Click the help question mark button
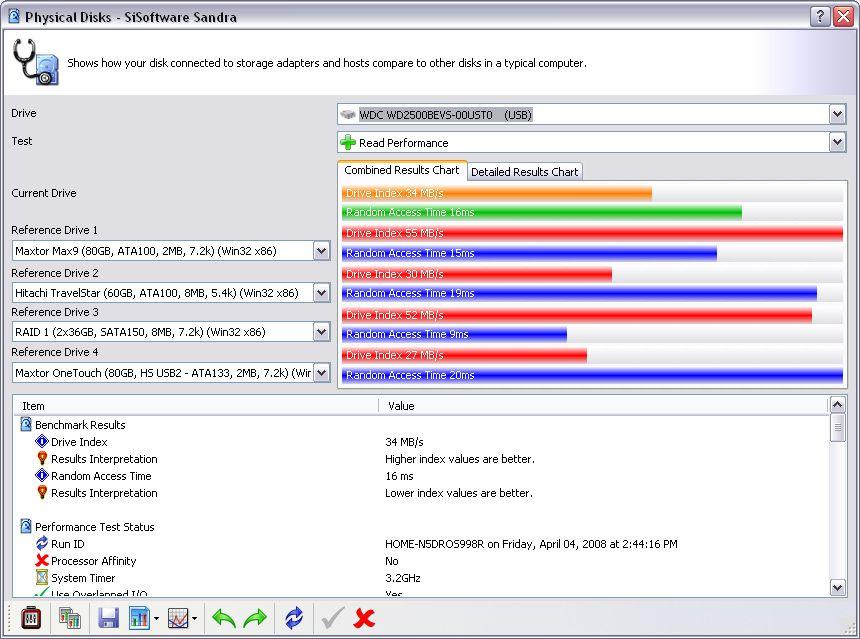This screenshot has height=639, width=860. (820, 16)
